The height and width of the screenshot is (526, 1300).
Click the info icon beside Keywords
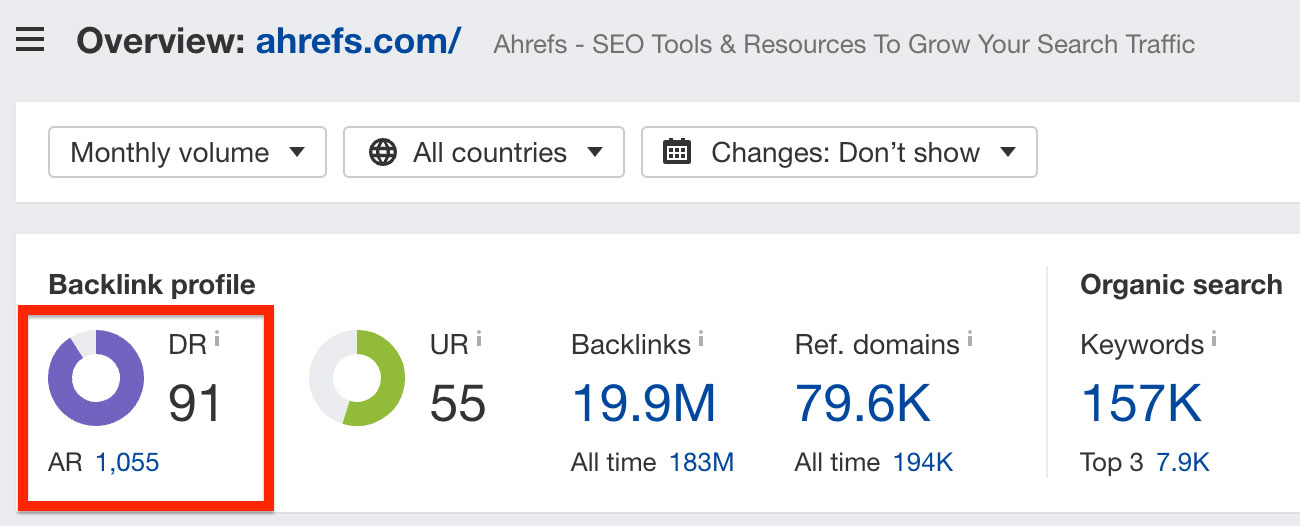(1214, 341)
